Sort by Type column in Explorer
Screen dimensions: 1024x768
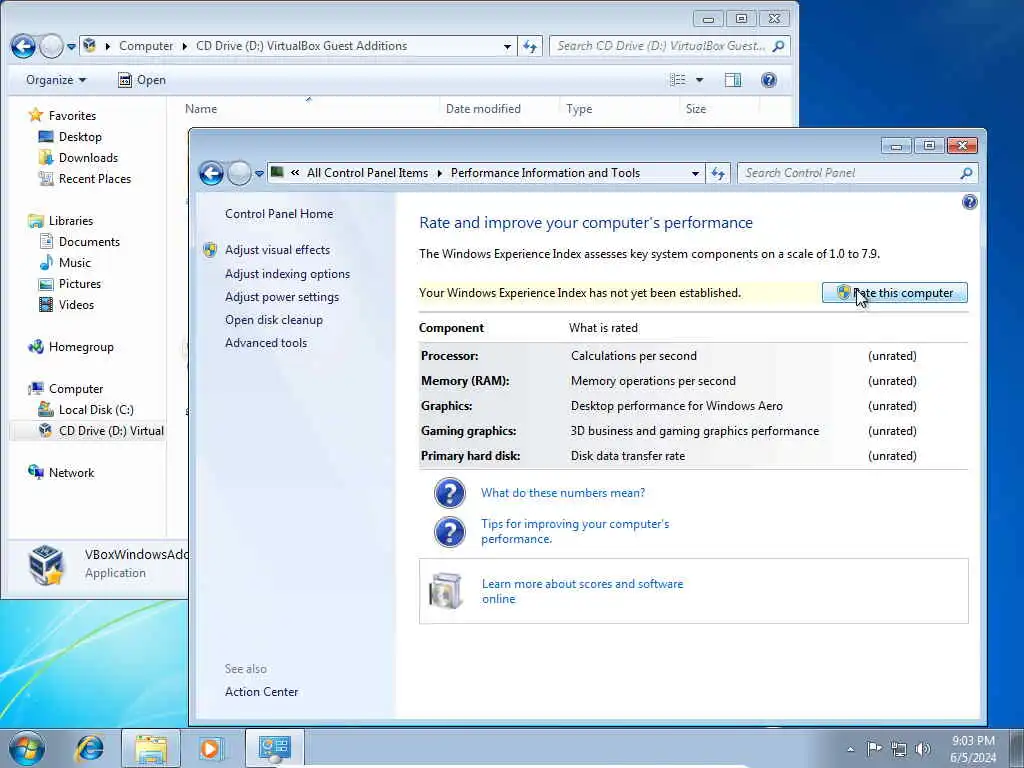click(x=579, y=108)
